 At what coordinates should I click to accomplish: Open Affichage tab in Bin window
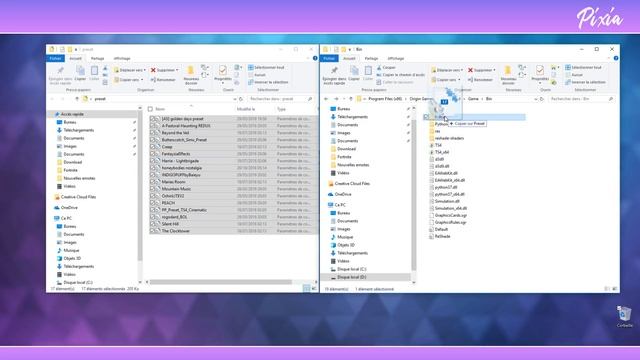tap(395, 58)
